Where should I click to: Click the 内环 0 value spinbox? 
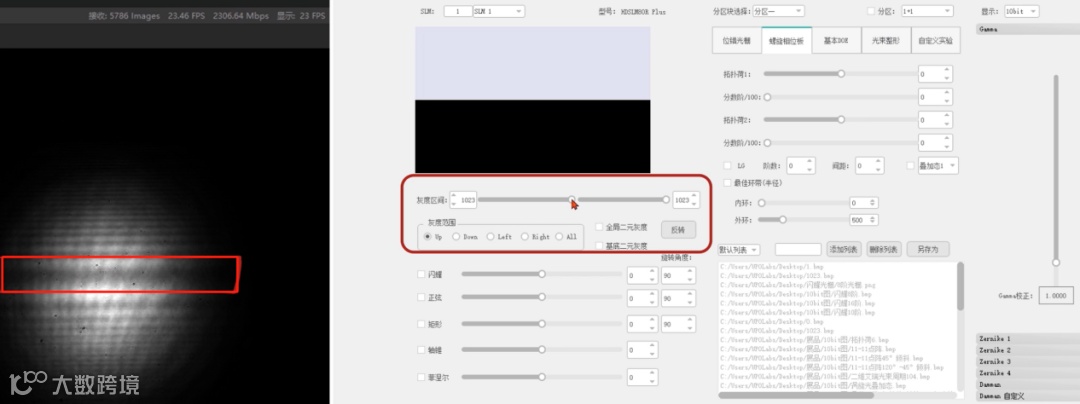point(864,203)
